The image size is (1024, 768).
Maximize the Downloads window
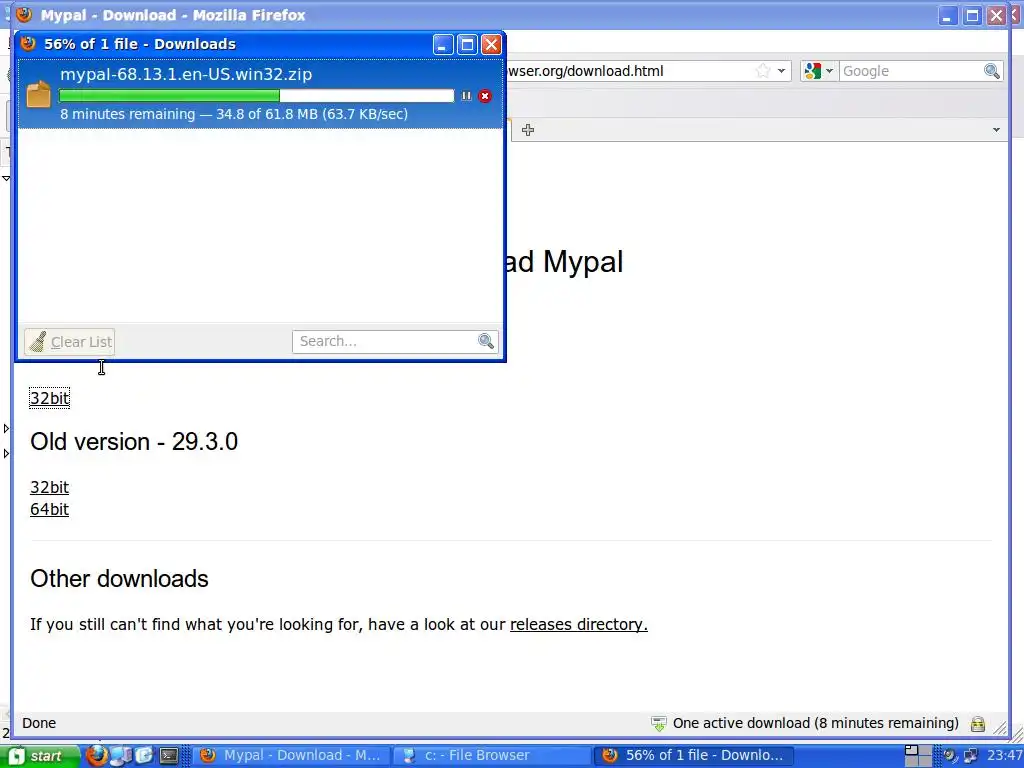[x=467, y=44]
